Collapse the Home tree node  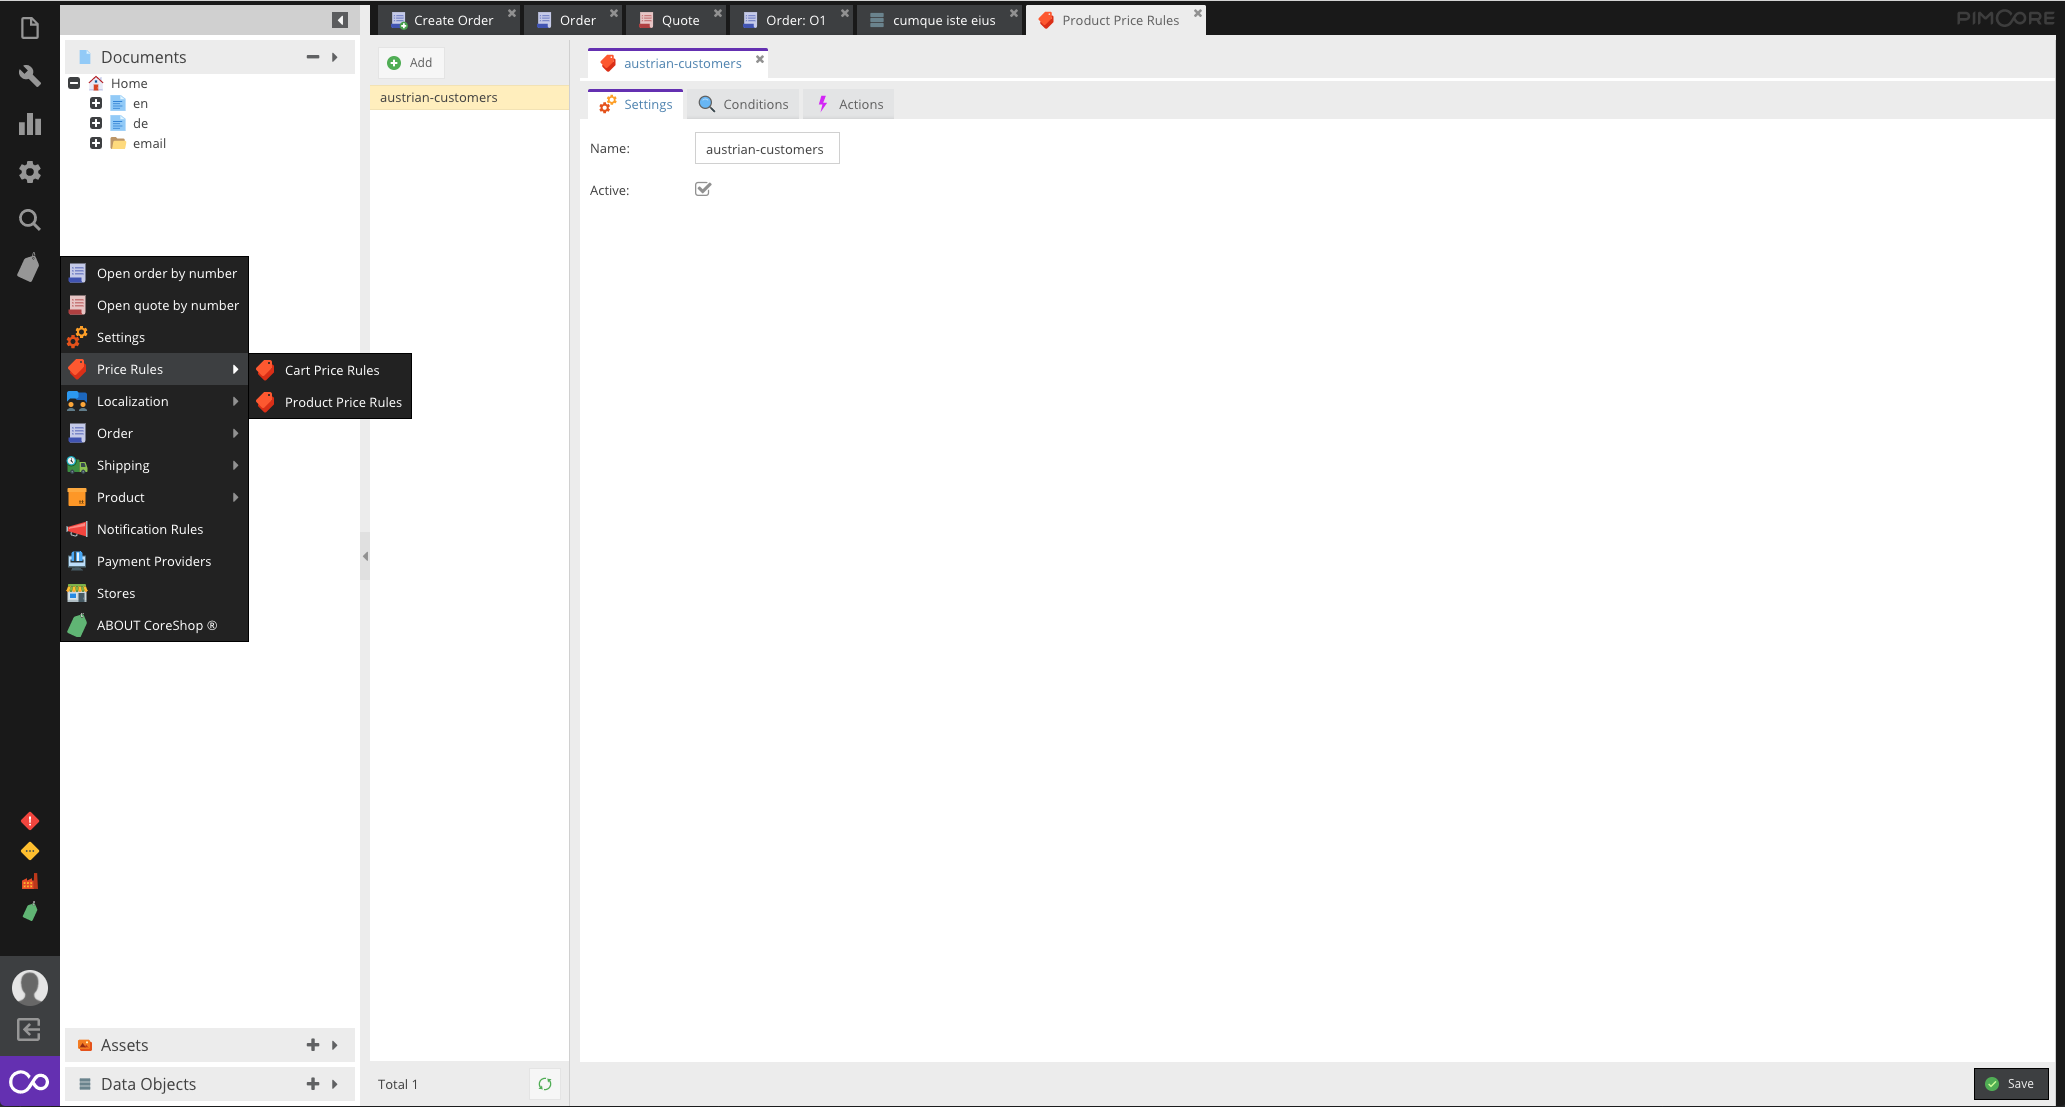(74, 83)
